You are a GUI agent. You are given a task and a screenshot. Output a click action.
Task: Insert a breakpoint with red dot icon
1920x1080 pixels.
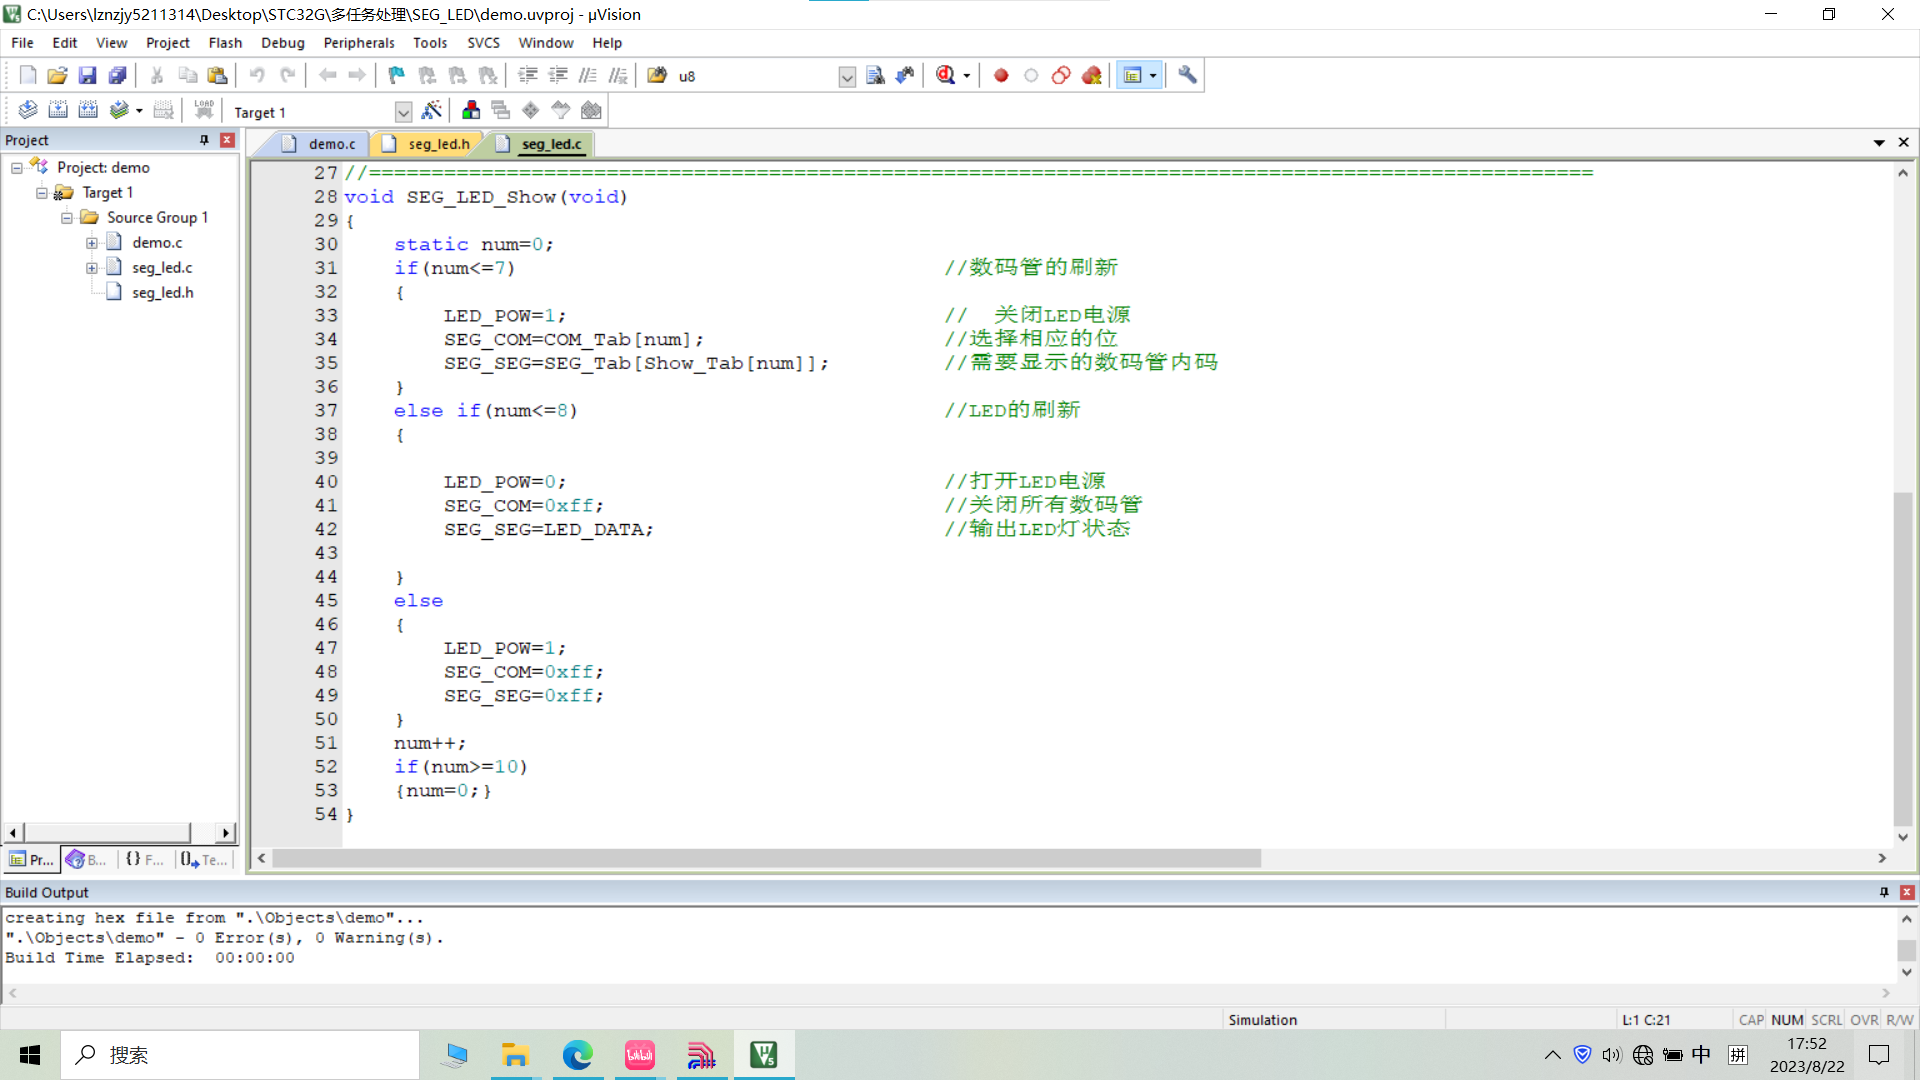[1001, 75]
